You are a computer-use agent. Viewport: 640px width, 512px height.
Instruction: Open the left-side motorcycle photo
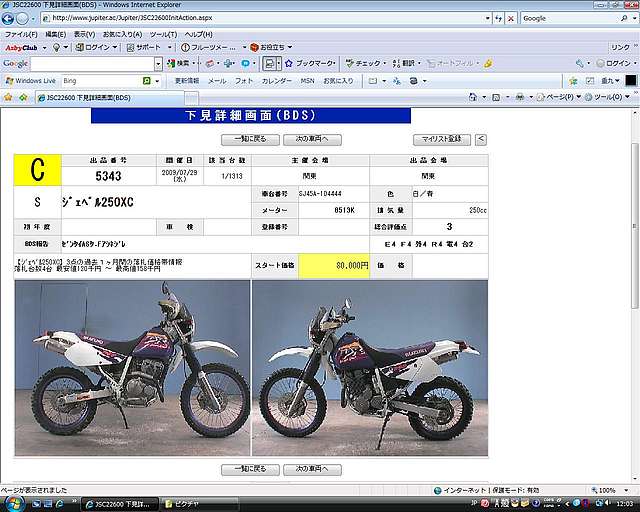tap(132, 368)
